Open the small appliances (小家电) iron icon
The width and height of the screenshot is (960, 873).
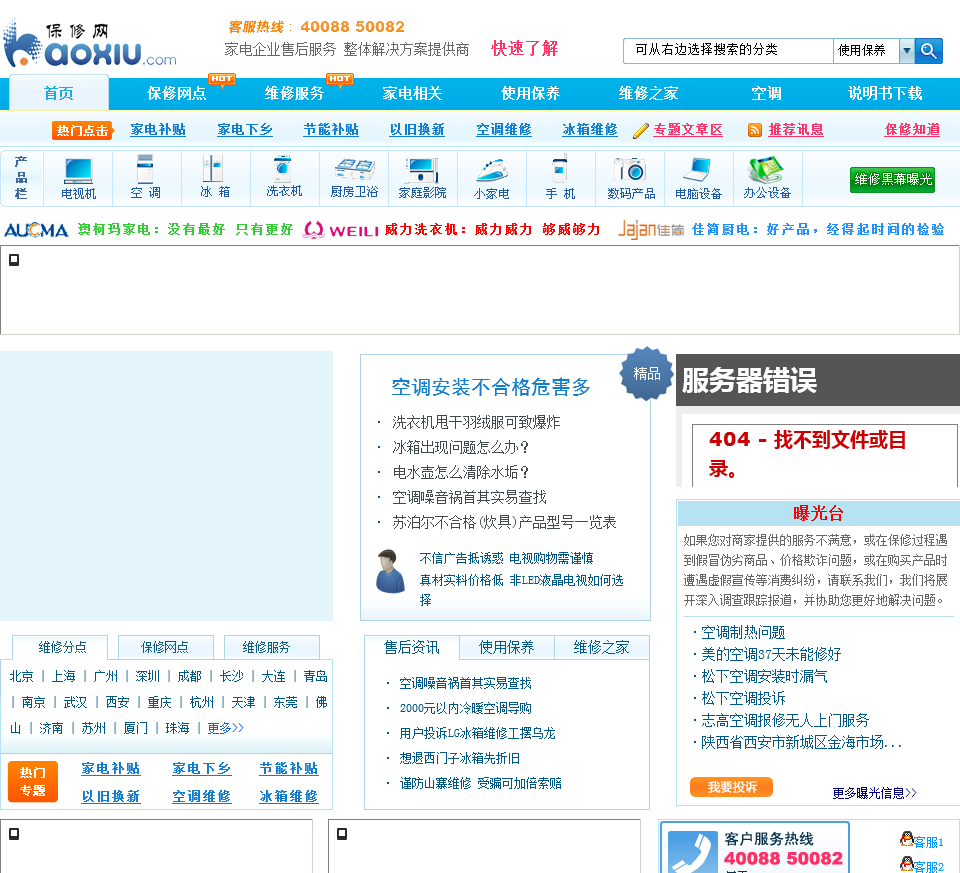click(x=491, y=169)
